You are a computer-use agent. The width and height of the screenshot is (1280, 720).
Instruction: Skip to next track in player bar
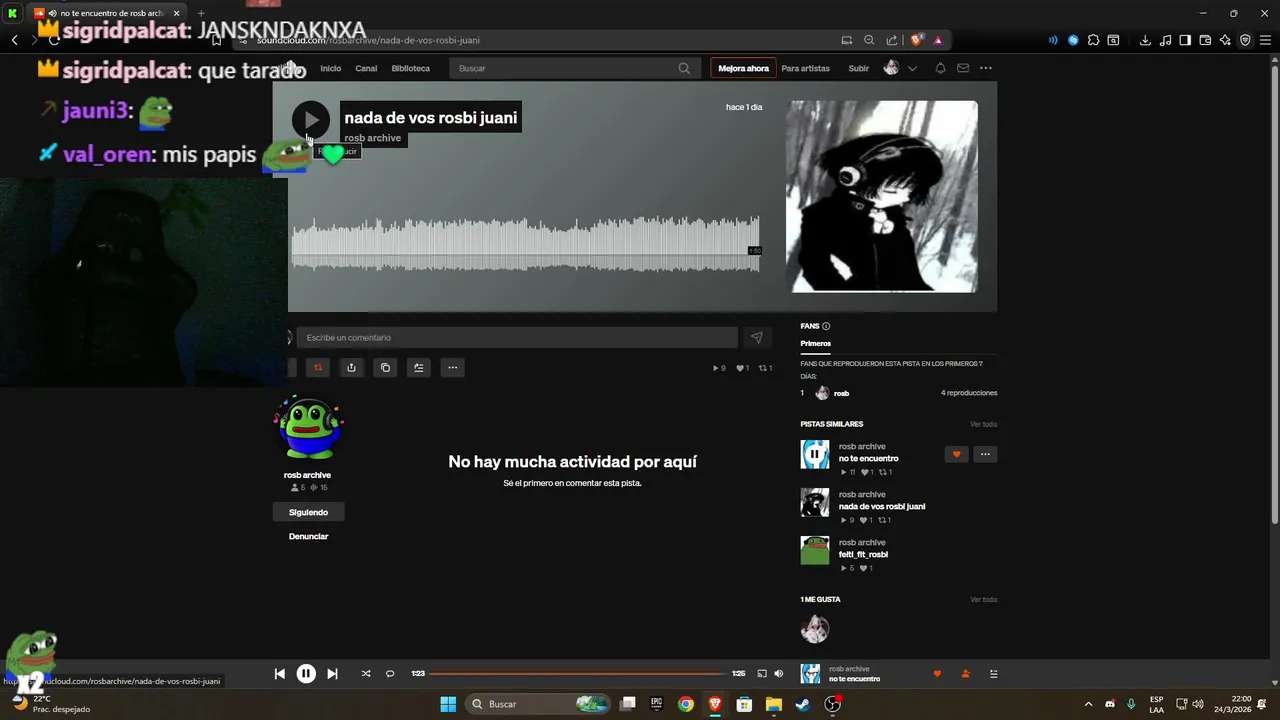[332, 674]
